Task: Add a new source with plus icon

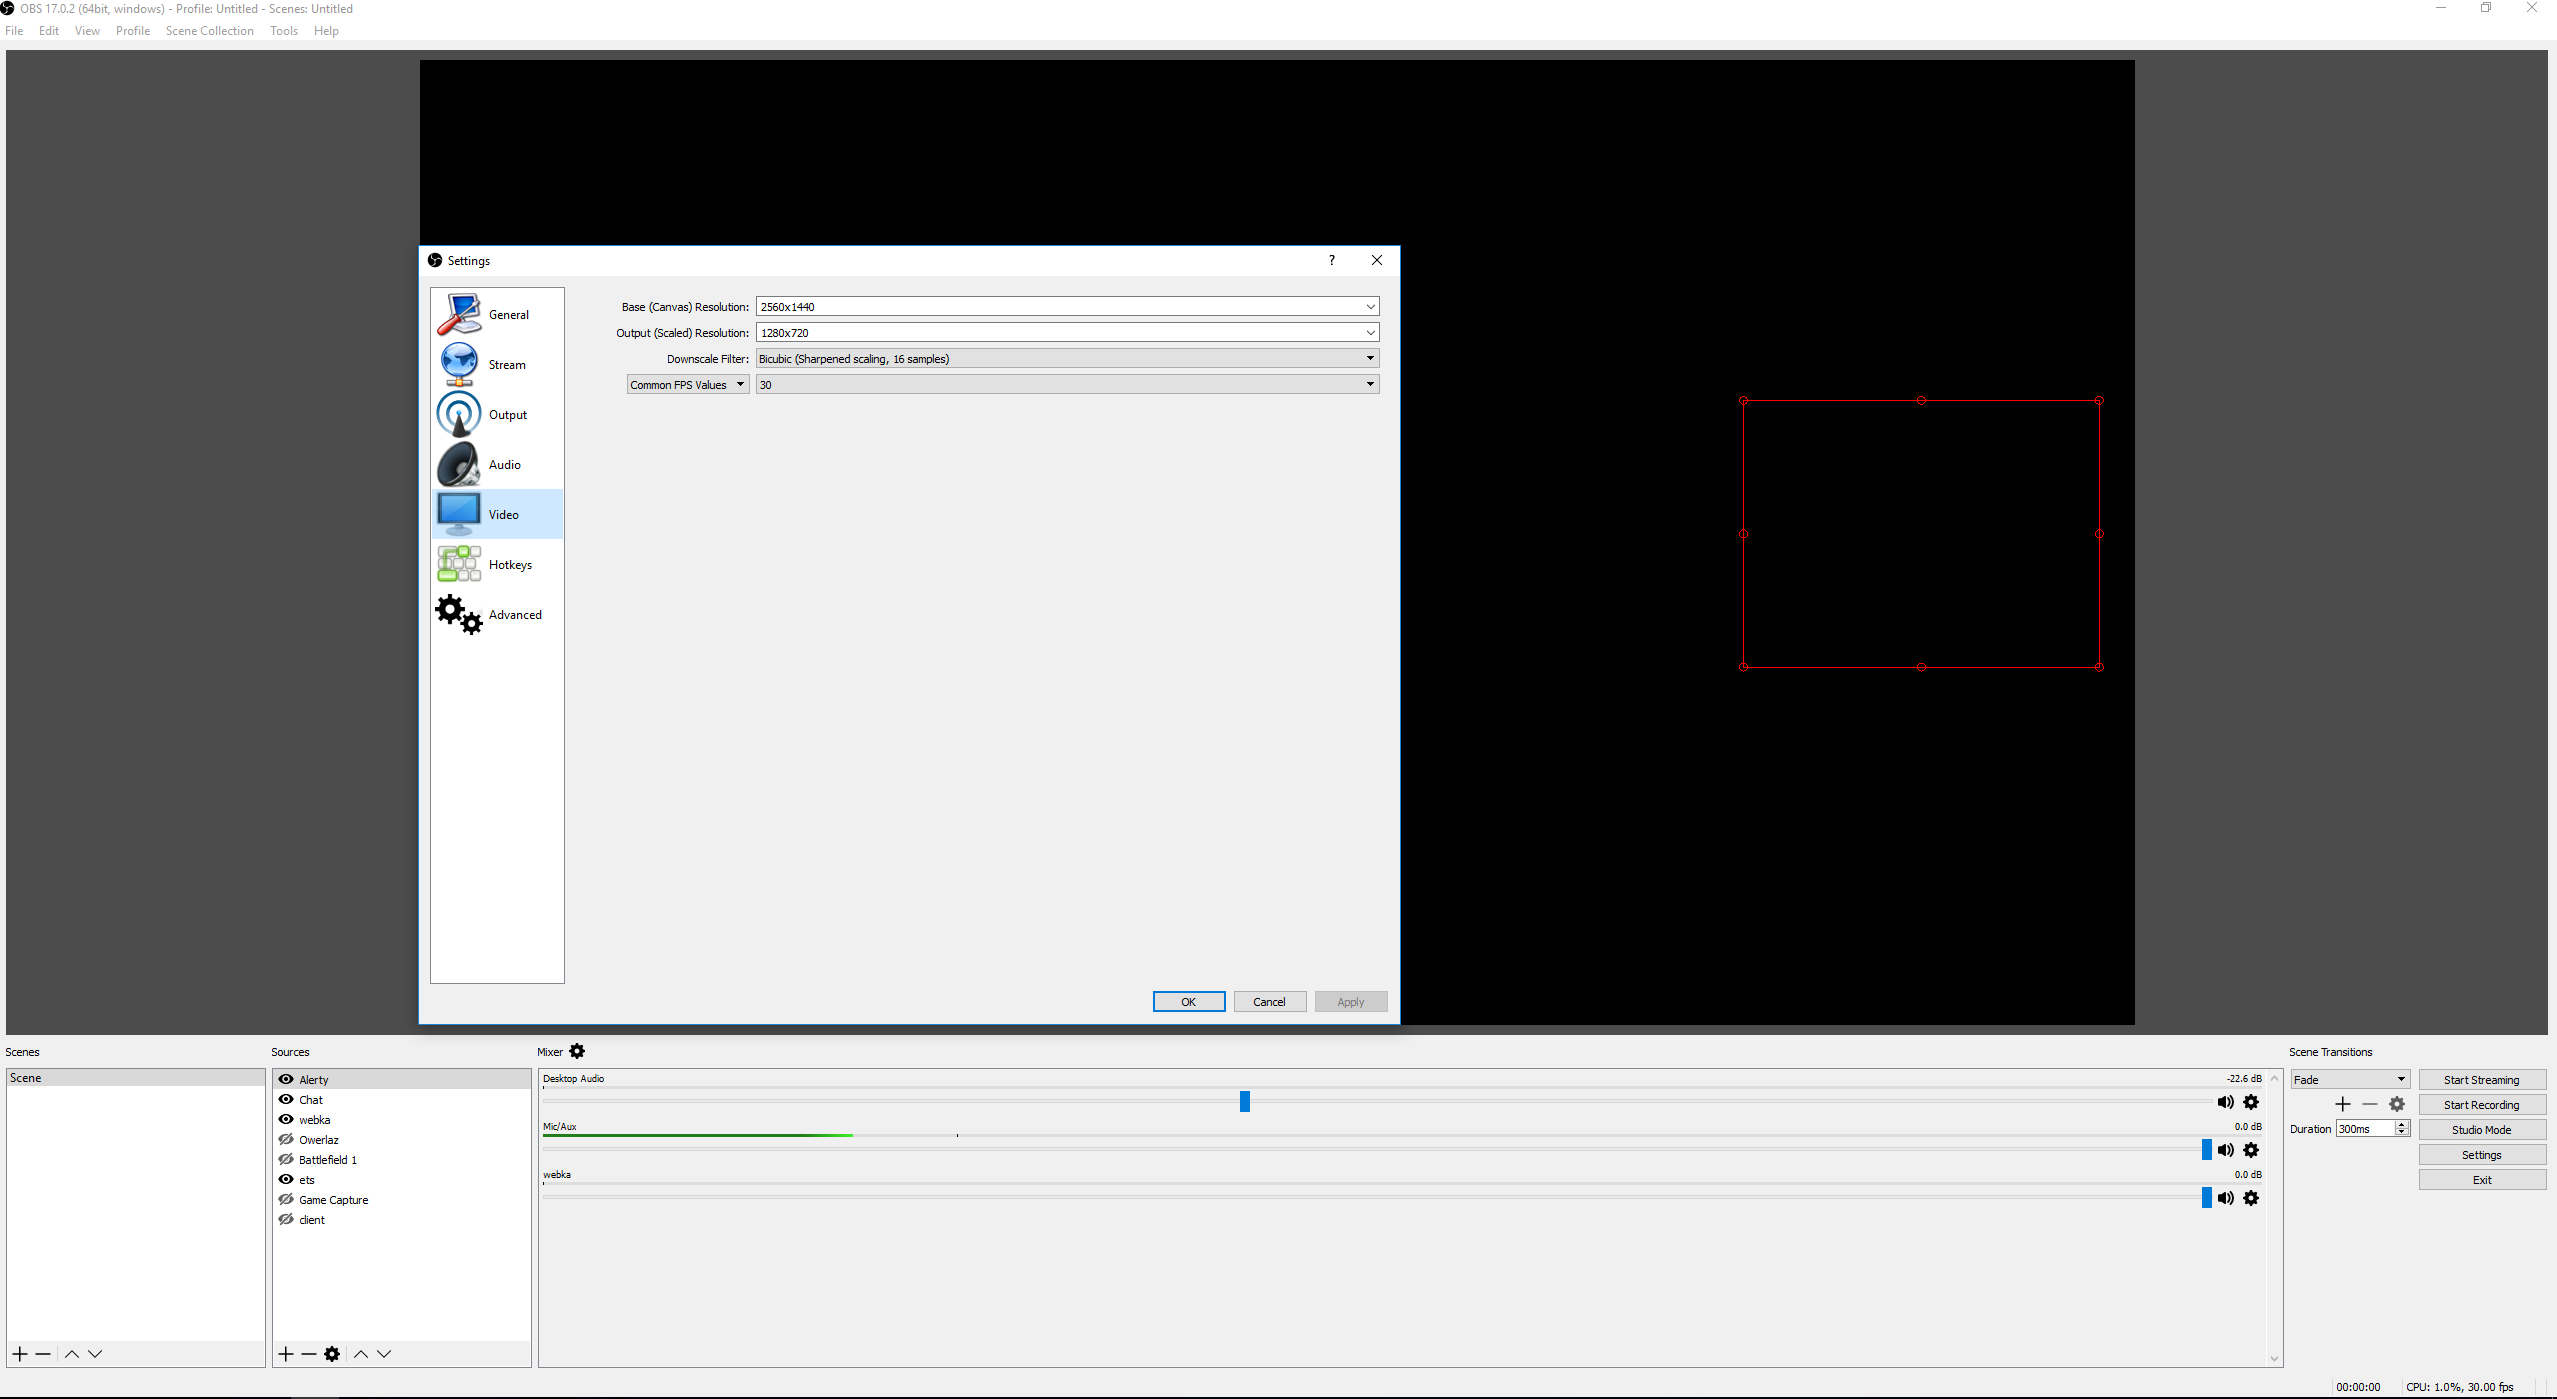Action: pyautogui.click(x=286, y=1354)
